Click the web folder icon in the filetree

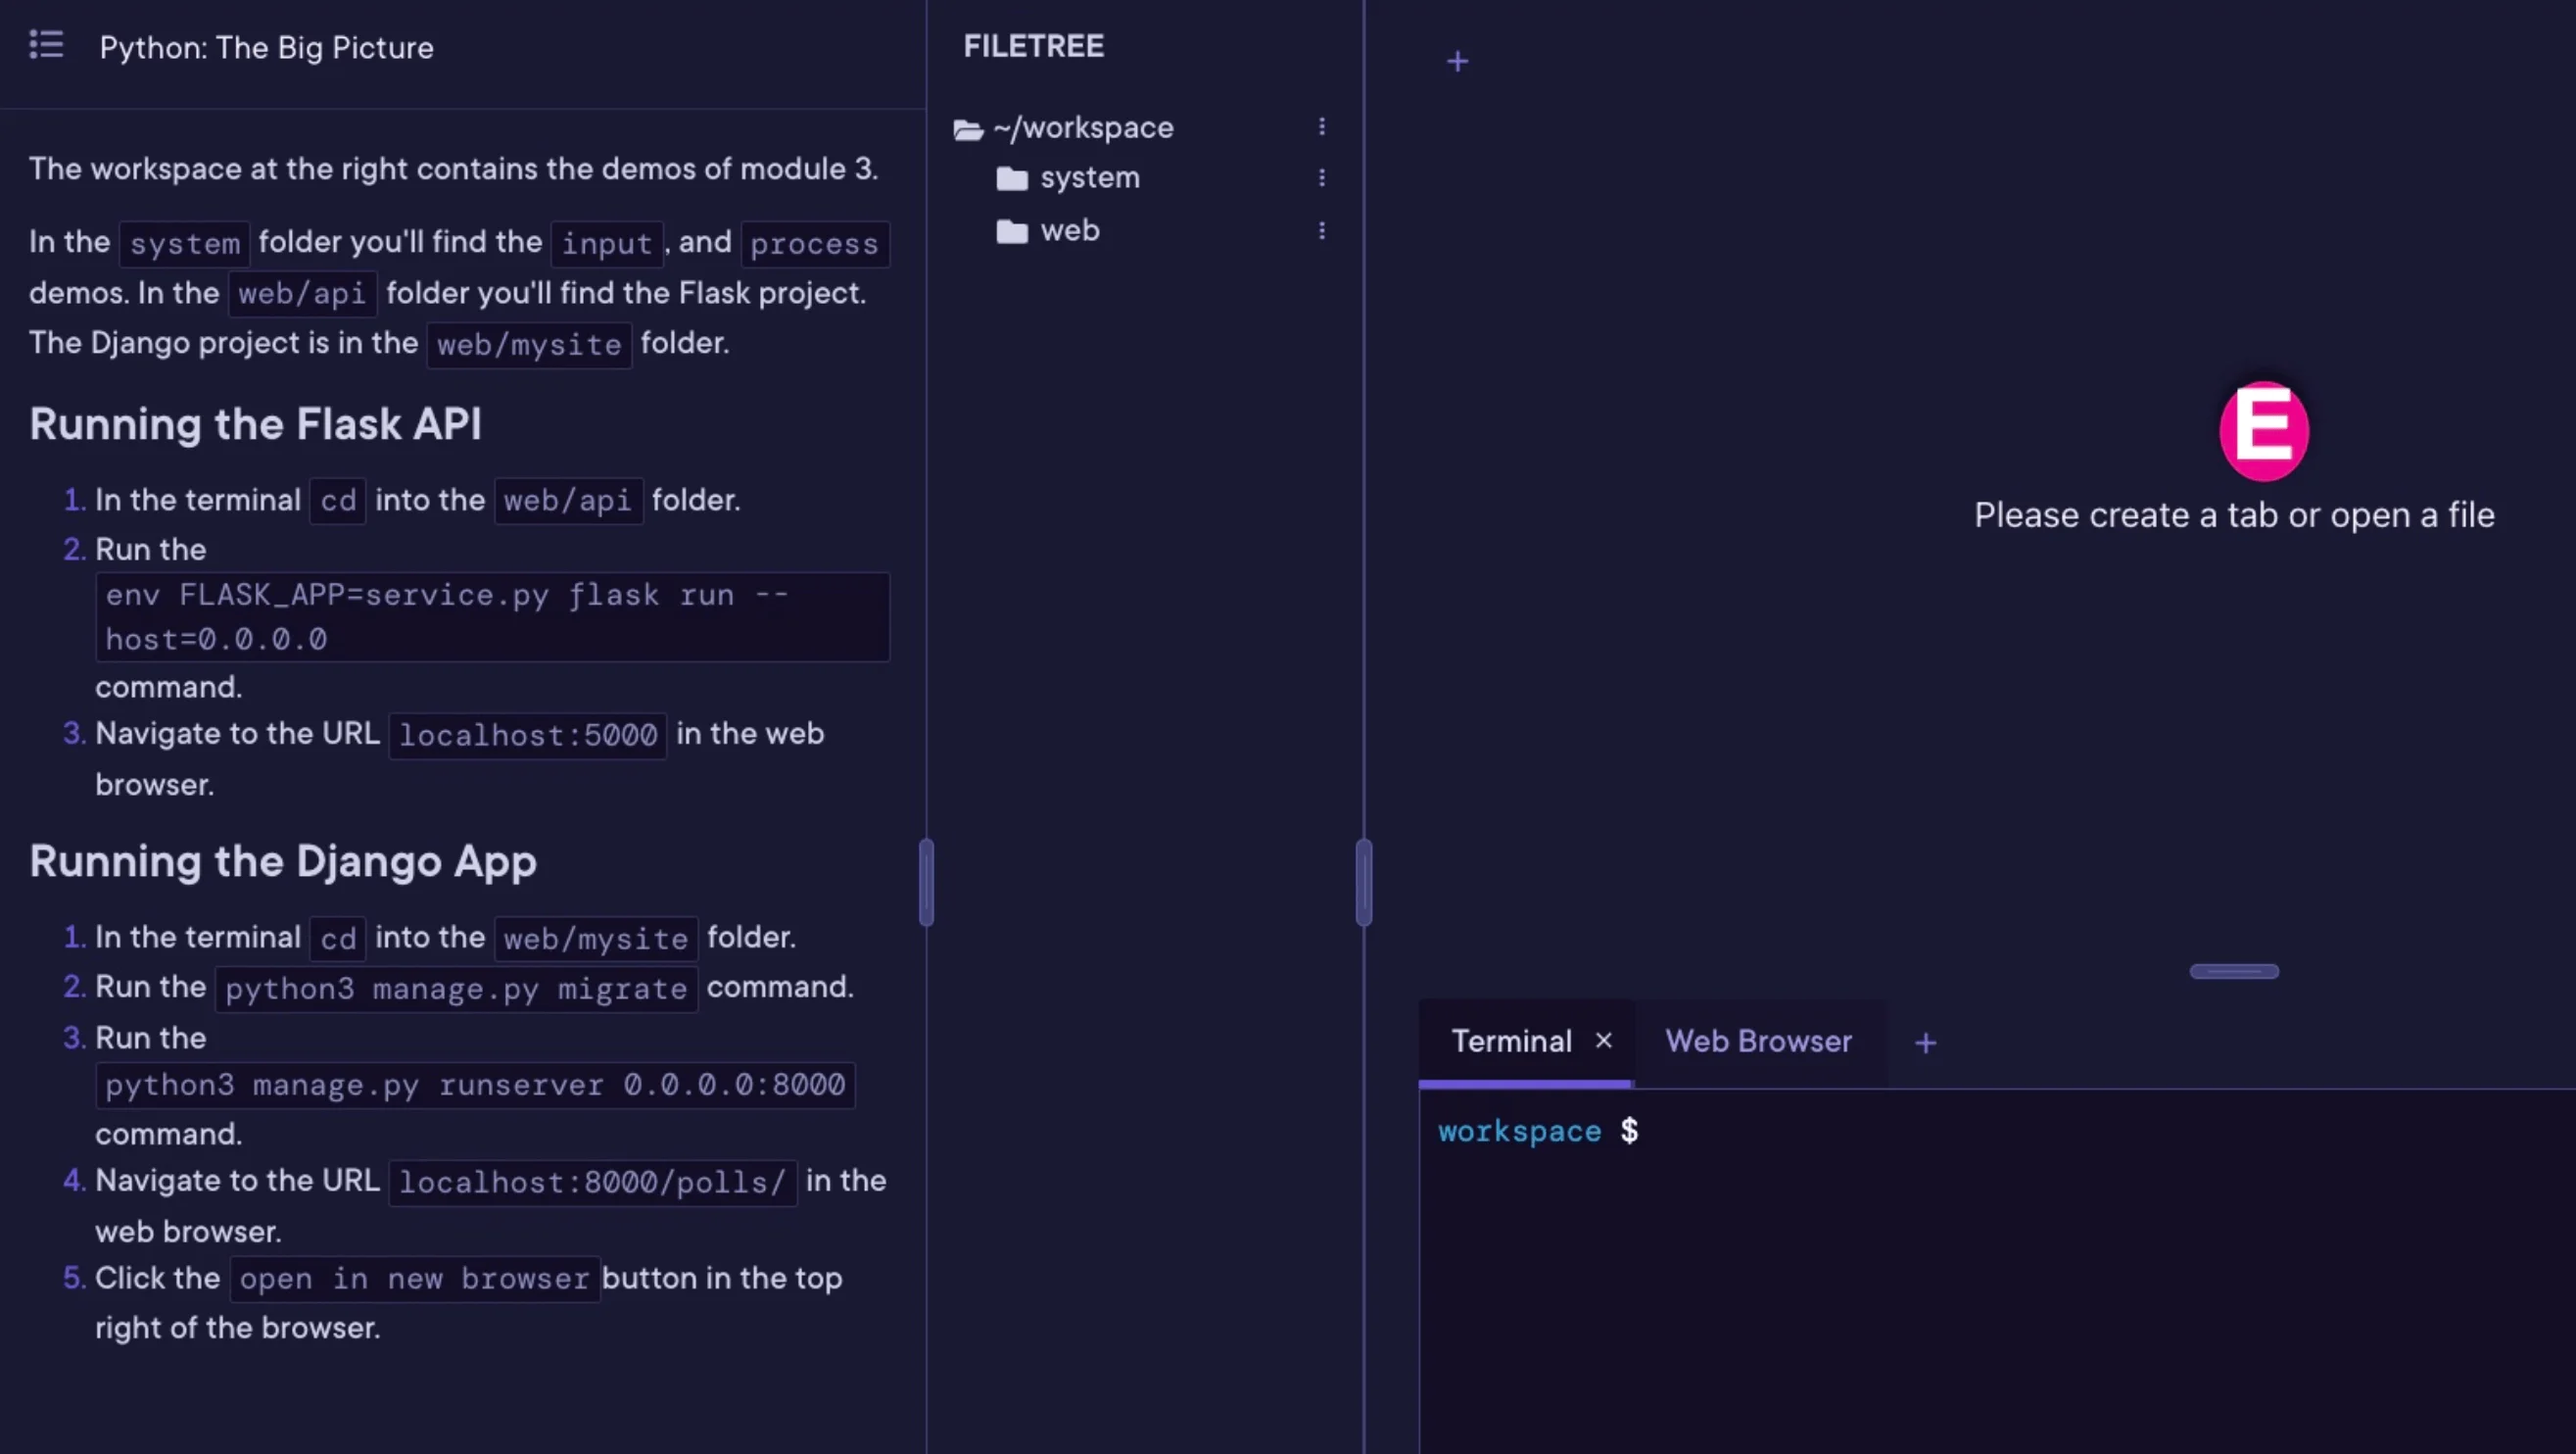tap(1012, 231)
